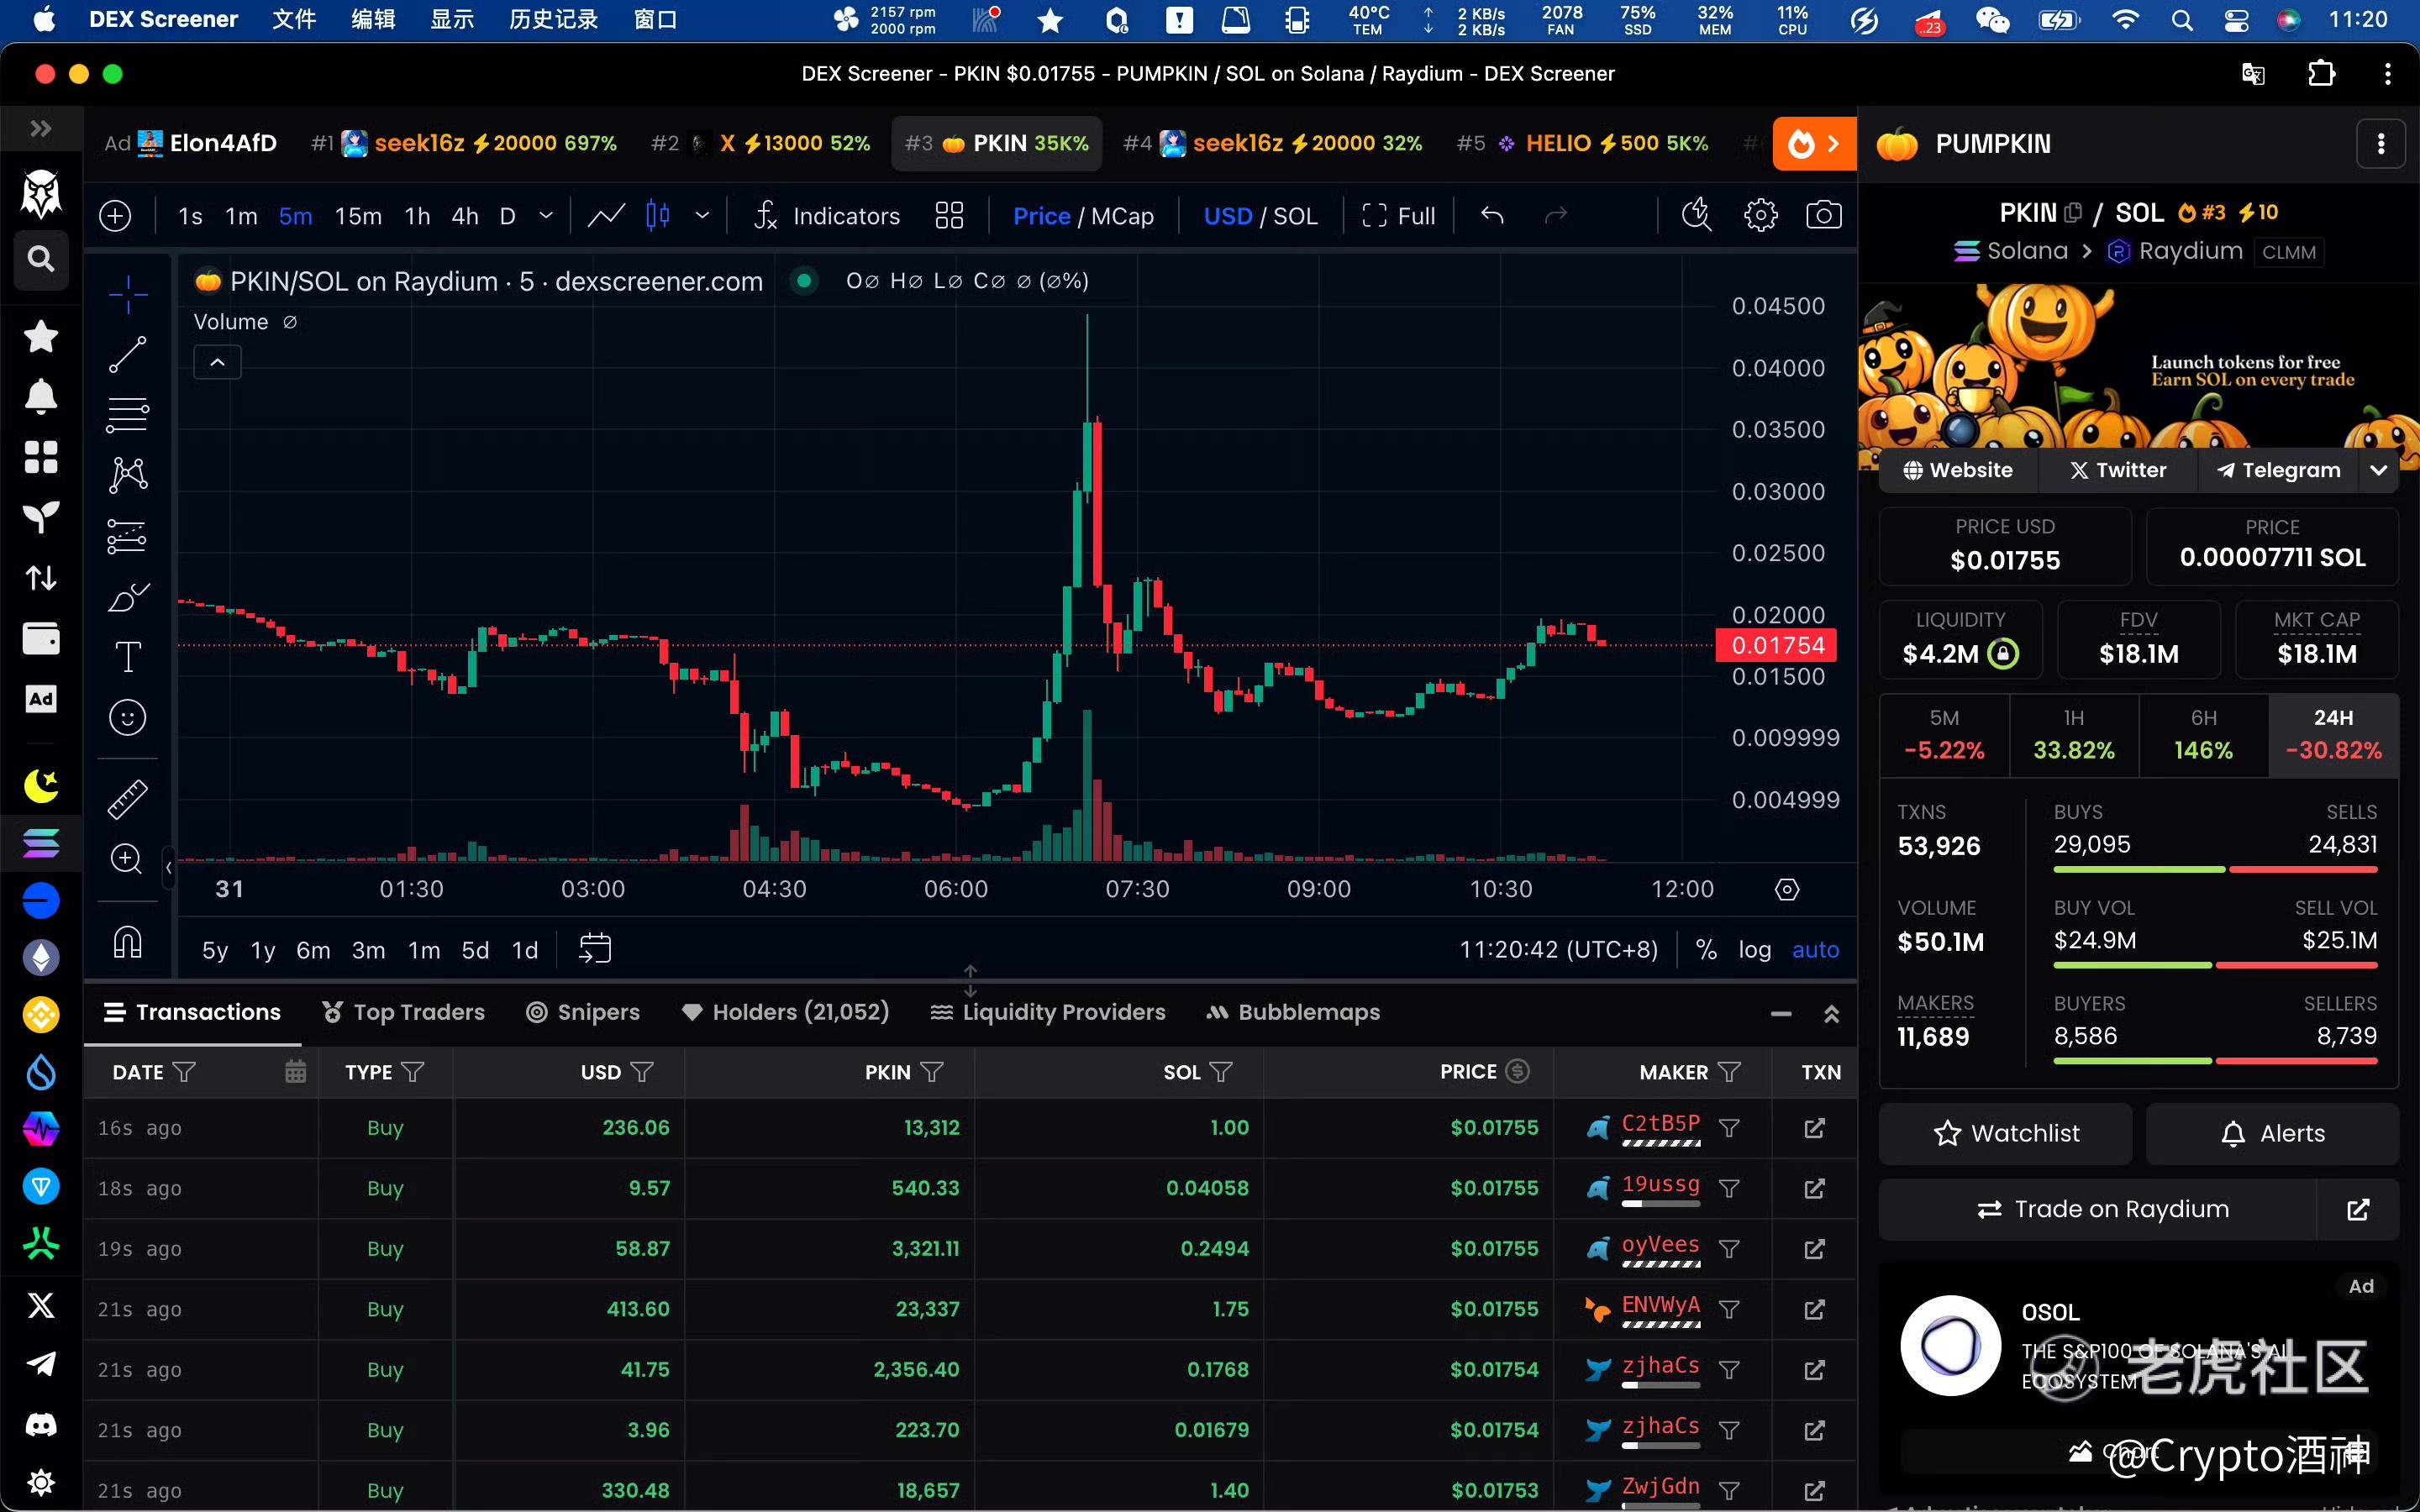Open the chart style dropdown arrow

tap(702, 216)
